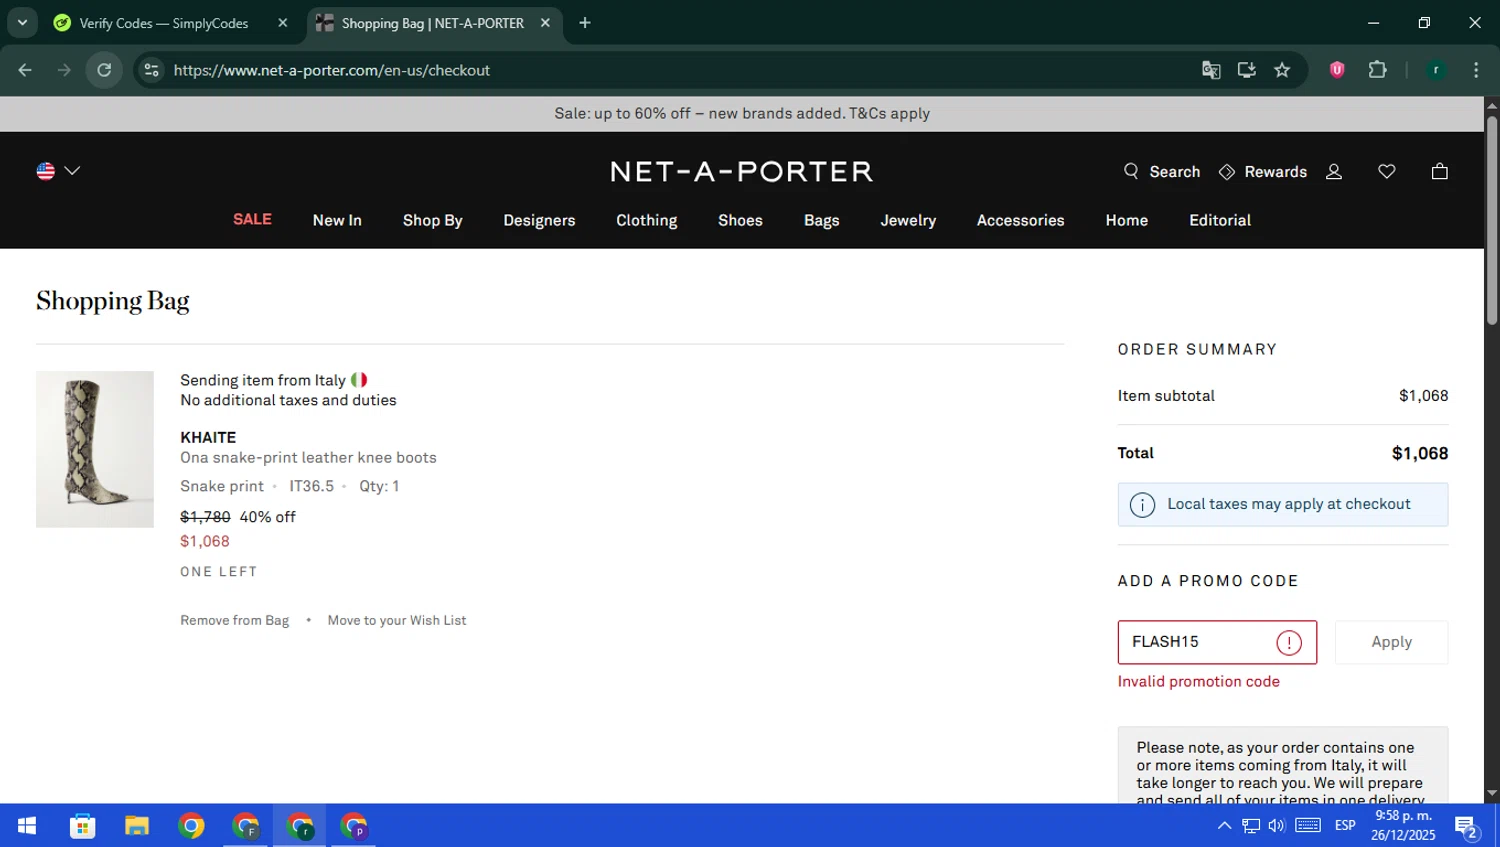Click the sale banner with T&Cs
Screen dimensions: 1500x847
click(742, 114)
